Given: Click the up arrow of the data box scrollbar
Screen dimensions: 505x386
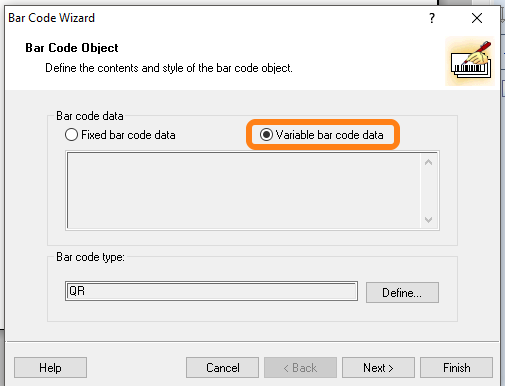Looking at the screenshot, I should click(429, 162).
